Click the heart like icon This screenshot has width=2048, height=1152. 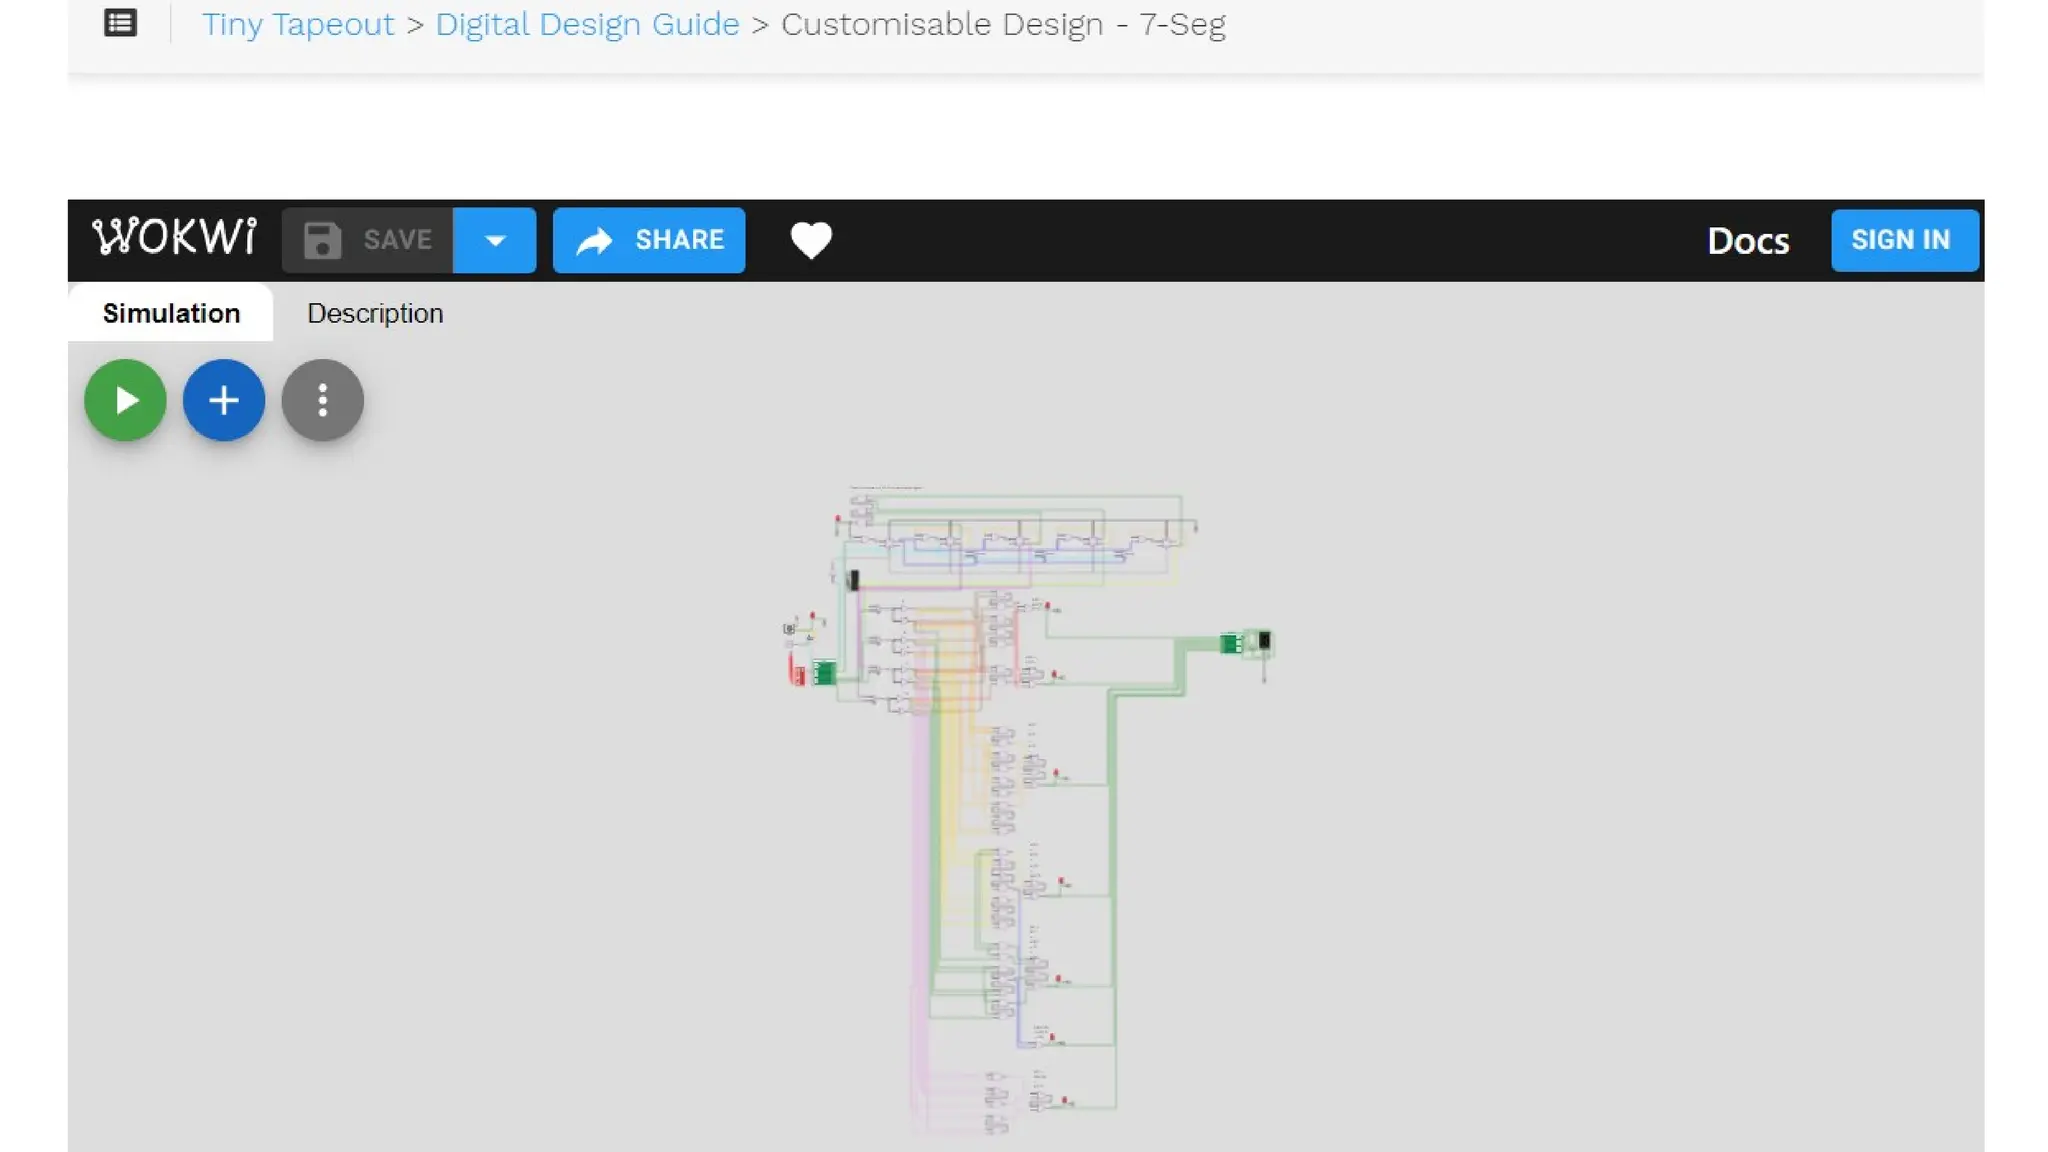[810, 240]
